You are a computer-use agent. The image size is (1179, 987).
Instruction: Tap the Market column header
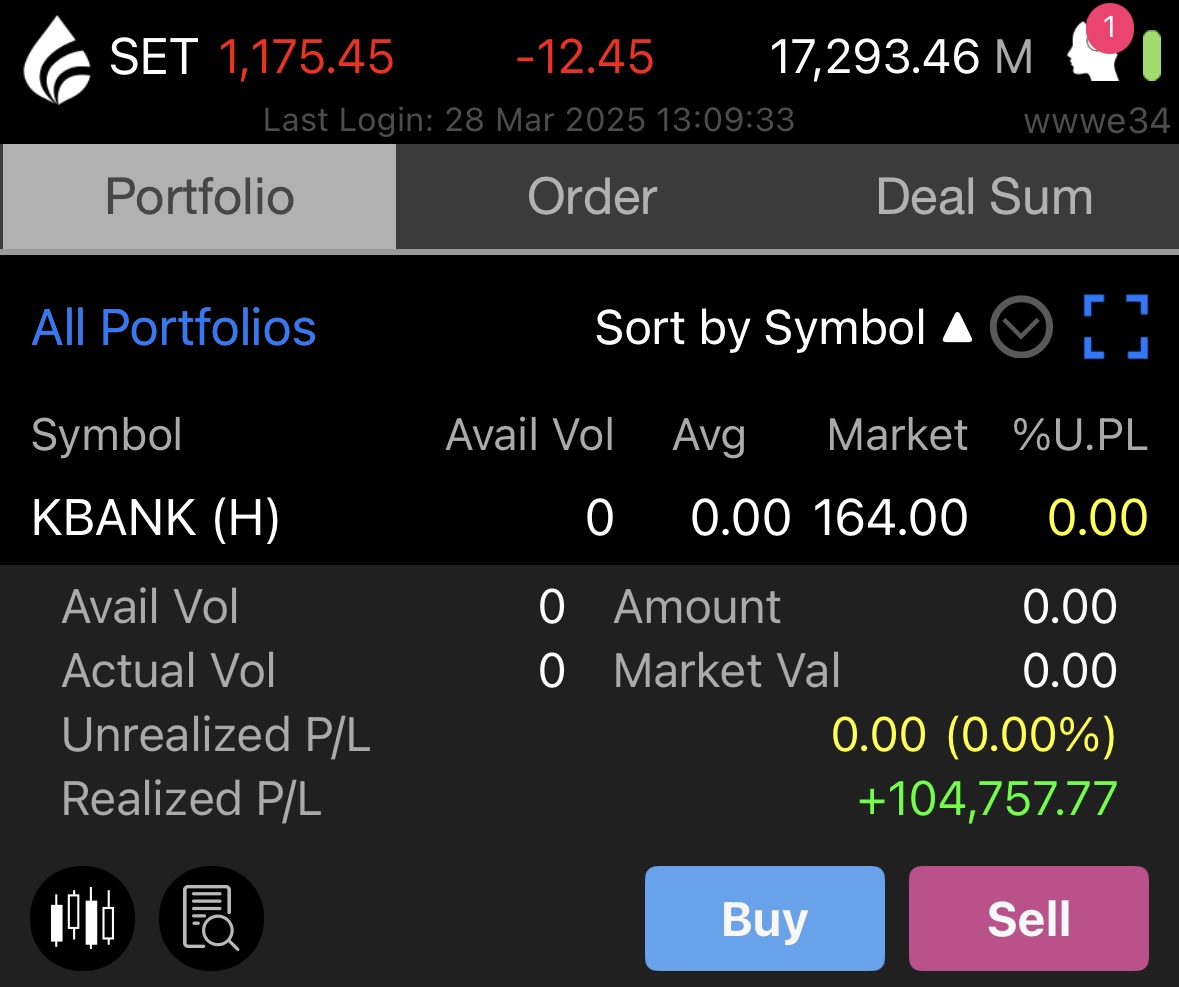[897, 434]
